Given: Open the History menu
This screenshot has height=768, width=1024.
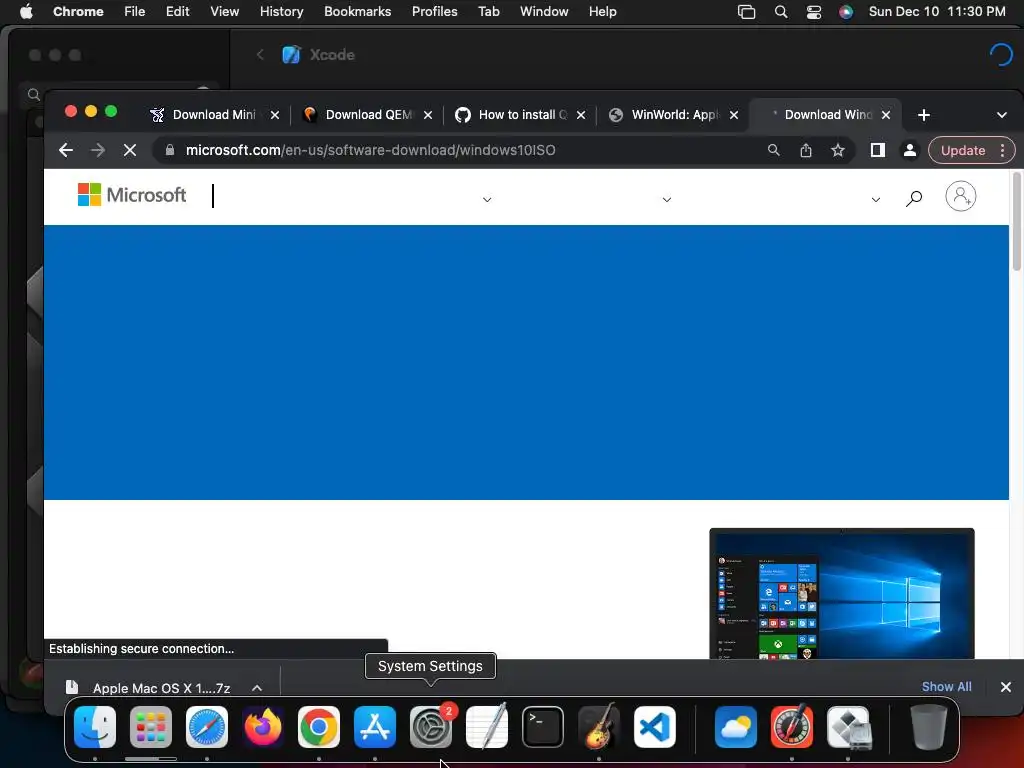Looking at the screenshot, I should point(281,12).
